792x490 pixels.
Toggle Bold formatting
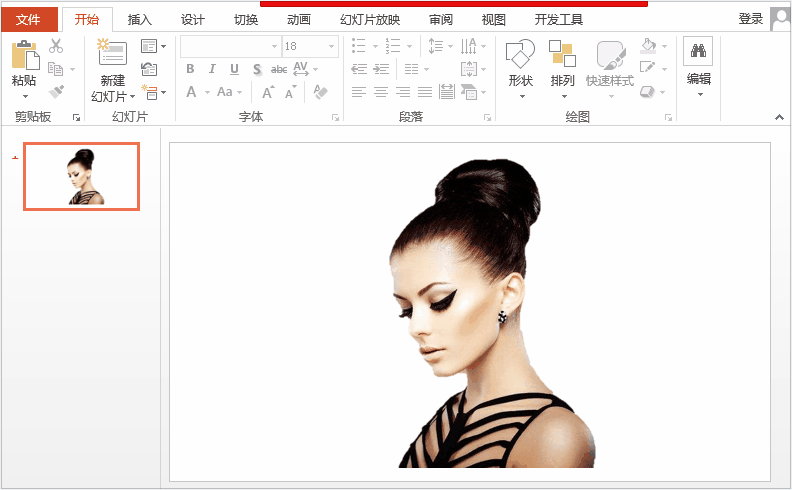point(190,69)
